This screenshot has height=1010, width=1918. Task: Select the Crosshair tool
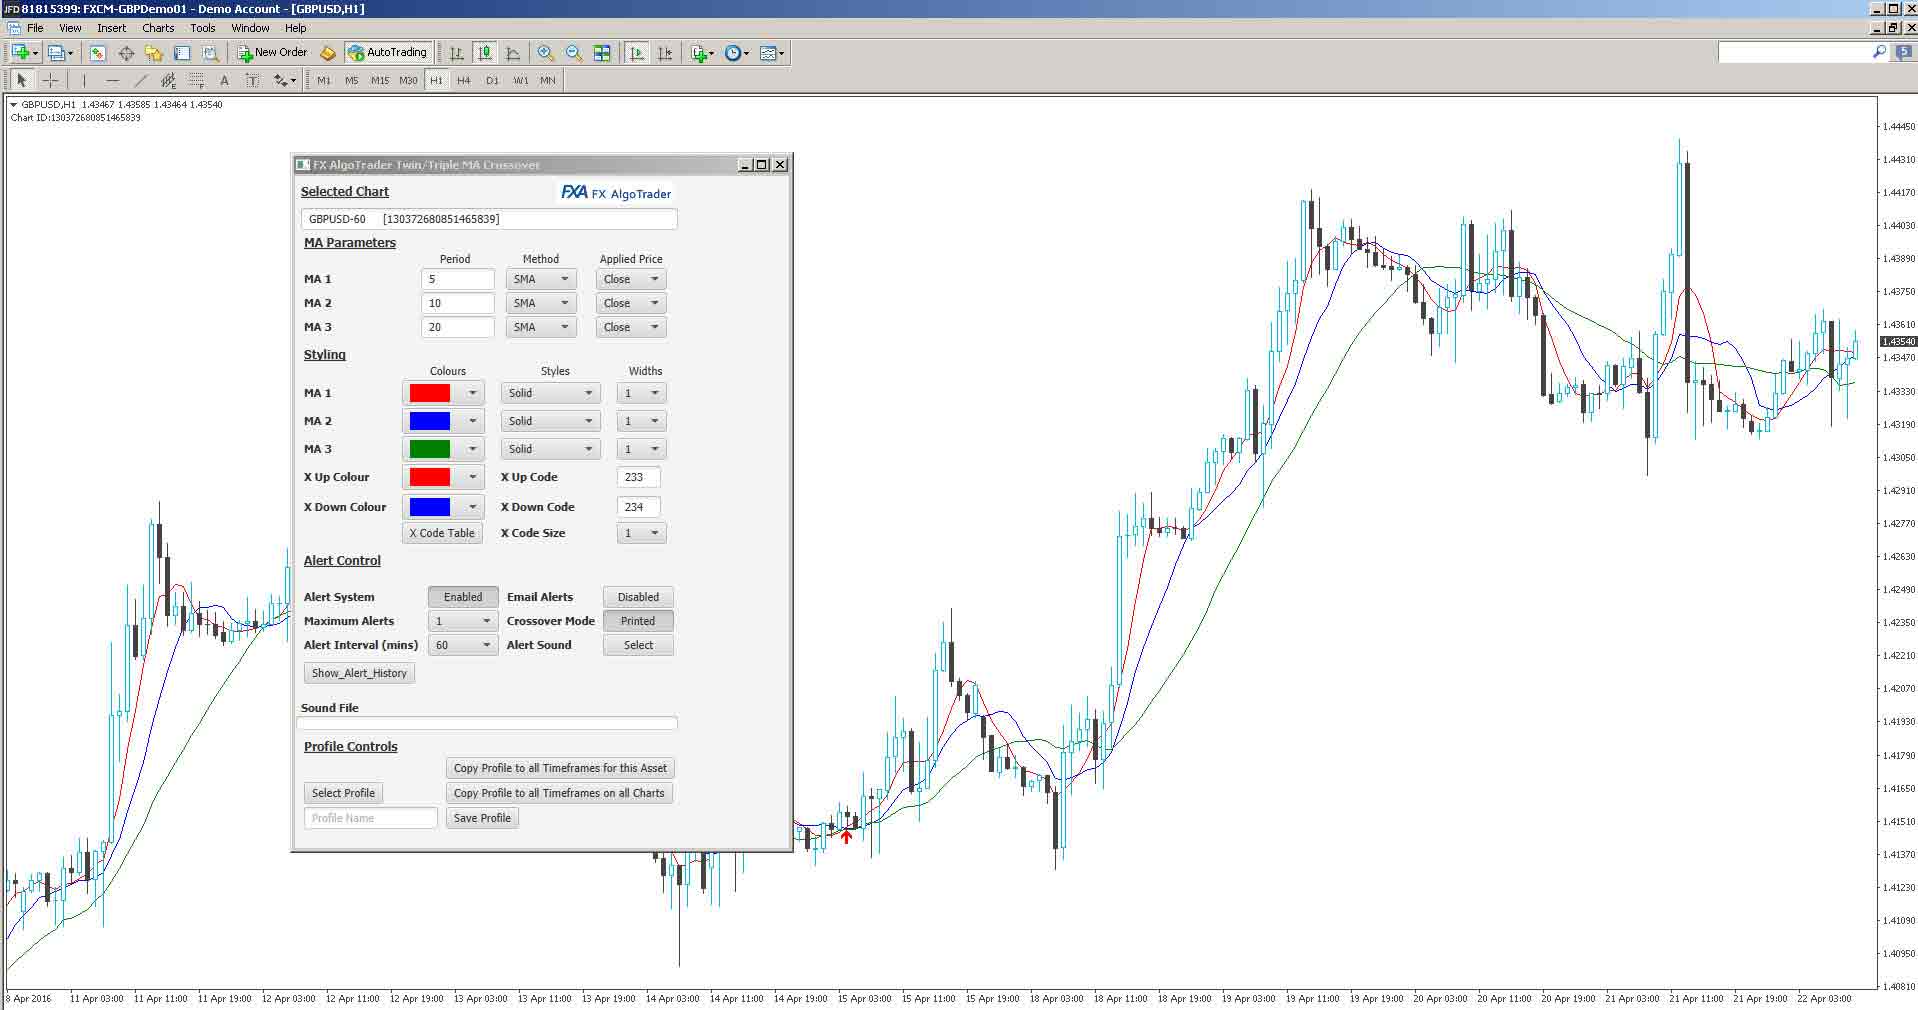coord(51,80)
